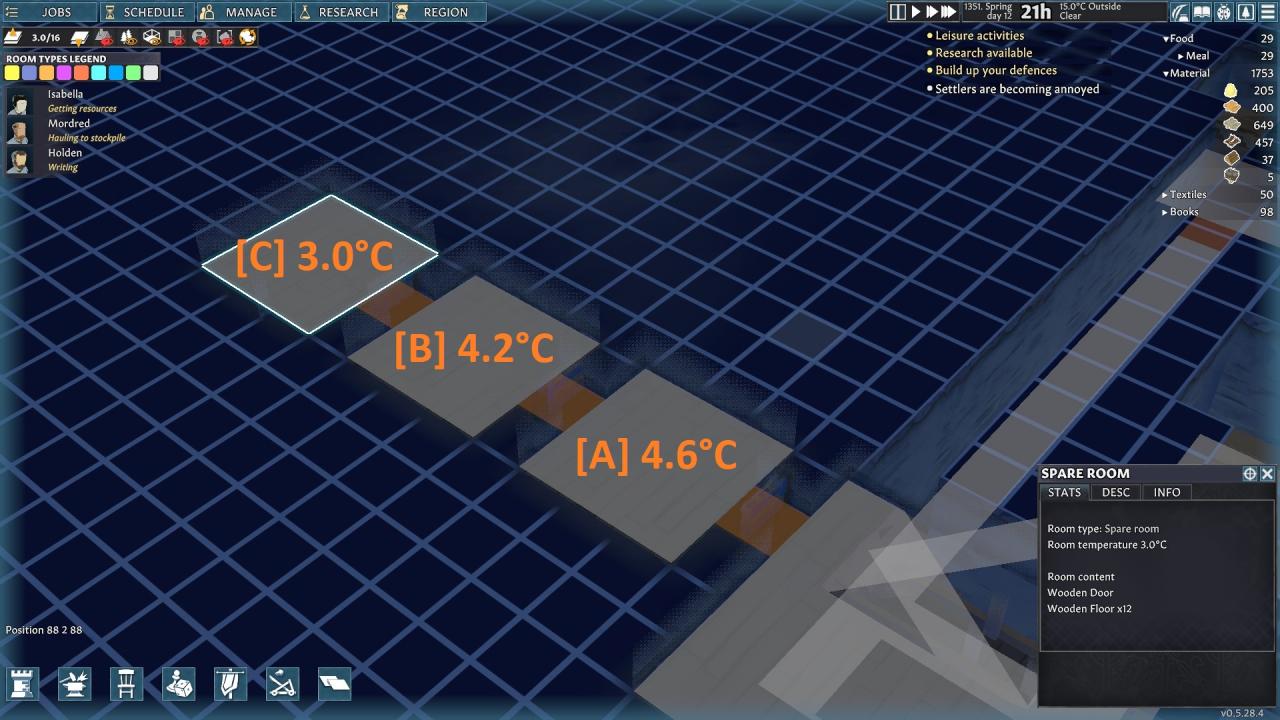Open the anvil production build menu

(x=75, y=684)
